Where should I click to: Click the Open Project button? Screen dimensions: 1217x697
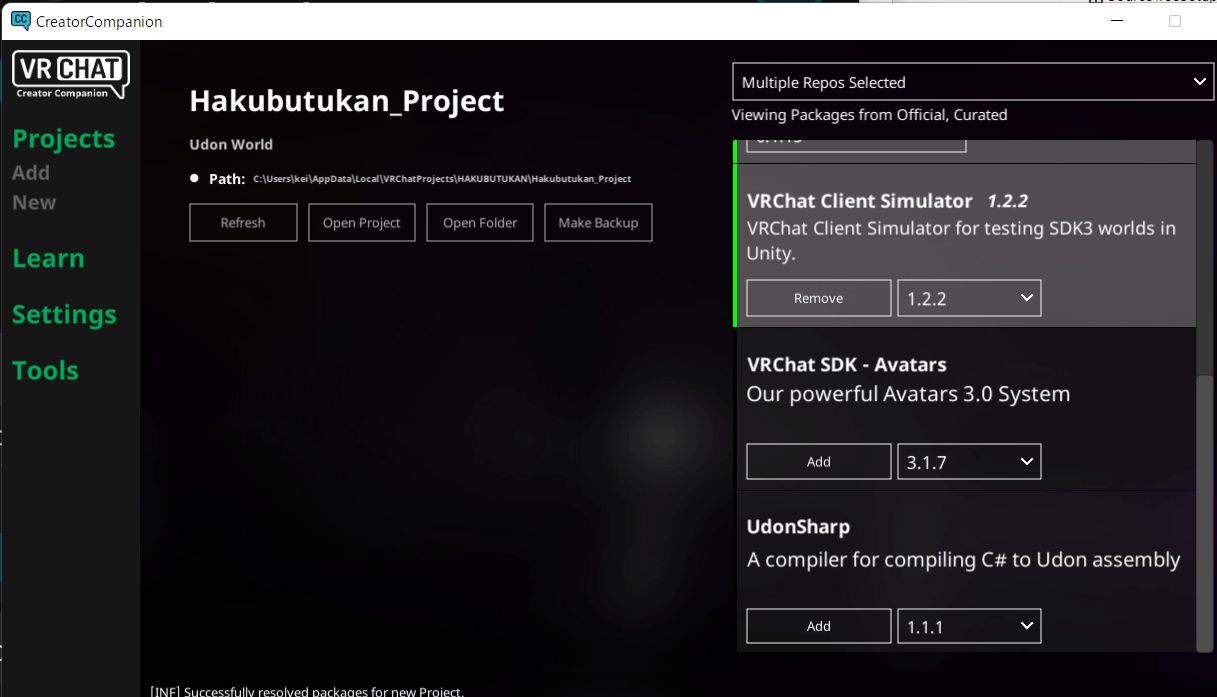pyautogui.click(x=361, y=223)
